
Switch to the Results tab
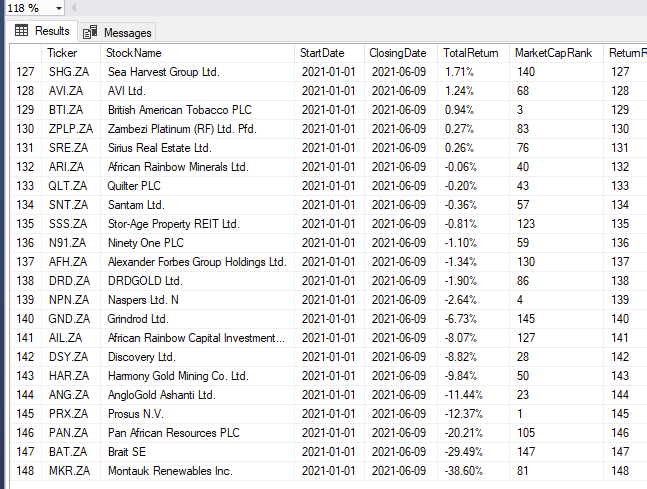click(x=42, y=31)
